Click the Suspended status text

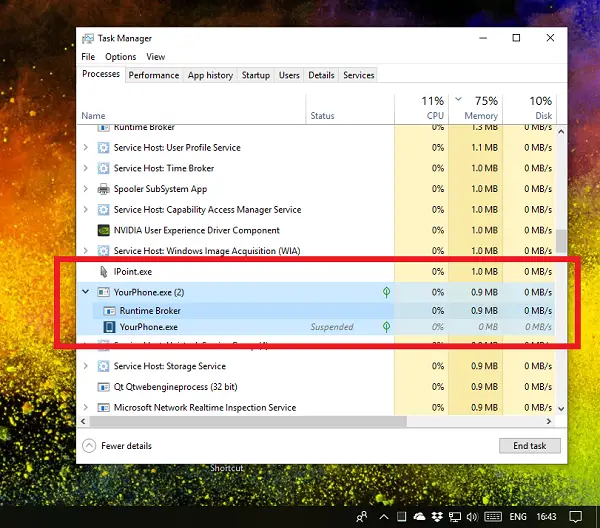(x=332, y=327)
